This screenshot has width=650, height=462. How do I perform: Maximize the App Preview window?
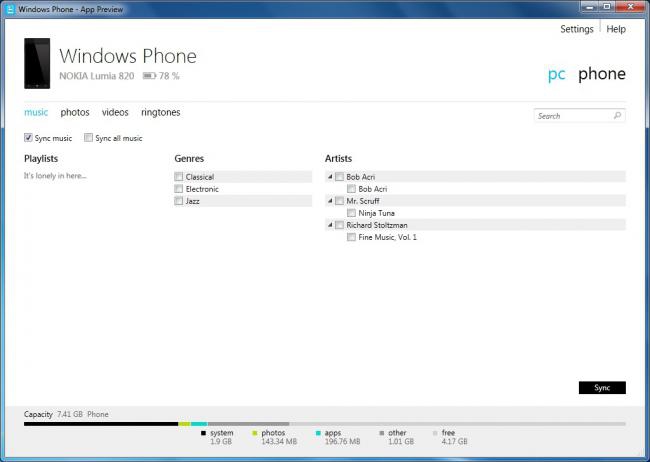pos(607,7)
